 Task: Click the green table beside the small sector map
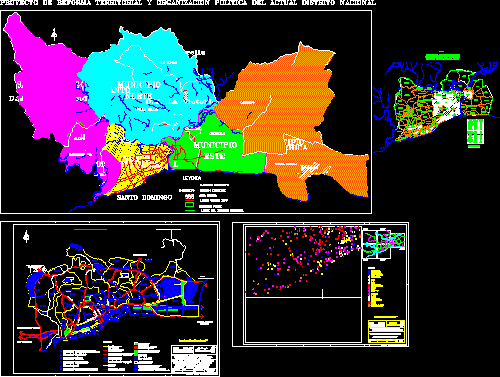click(475, 132)
